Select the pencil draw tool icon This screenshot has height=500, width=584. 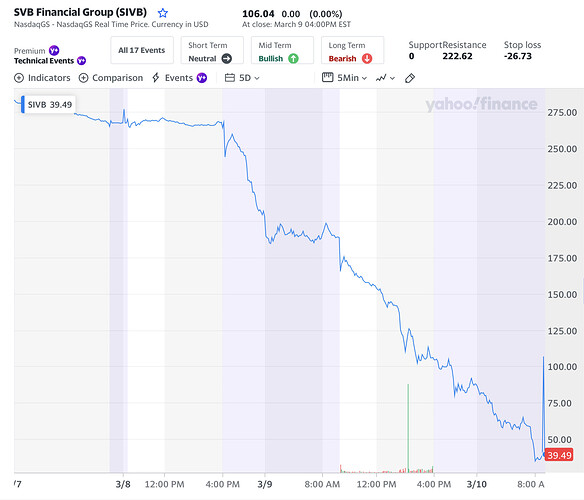coord(410,78)
